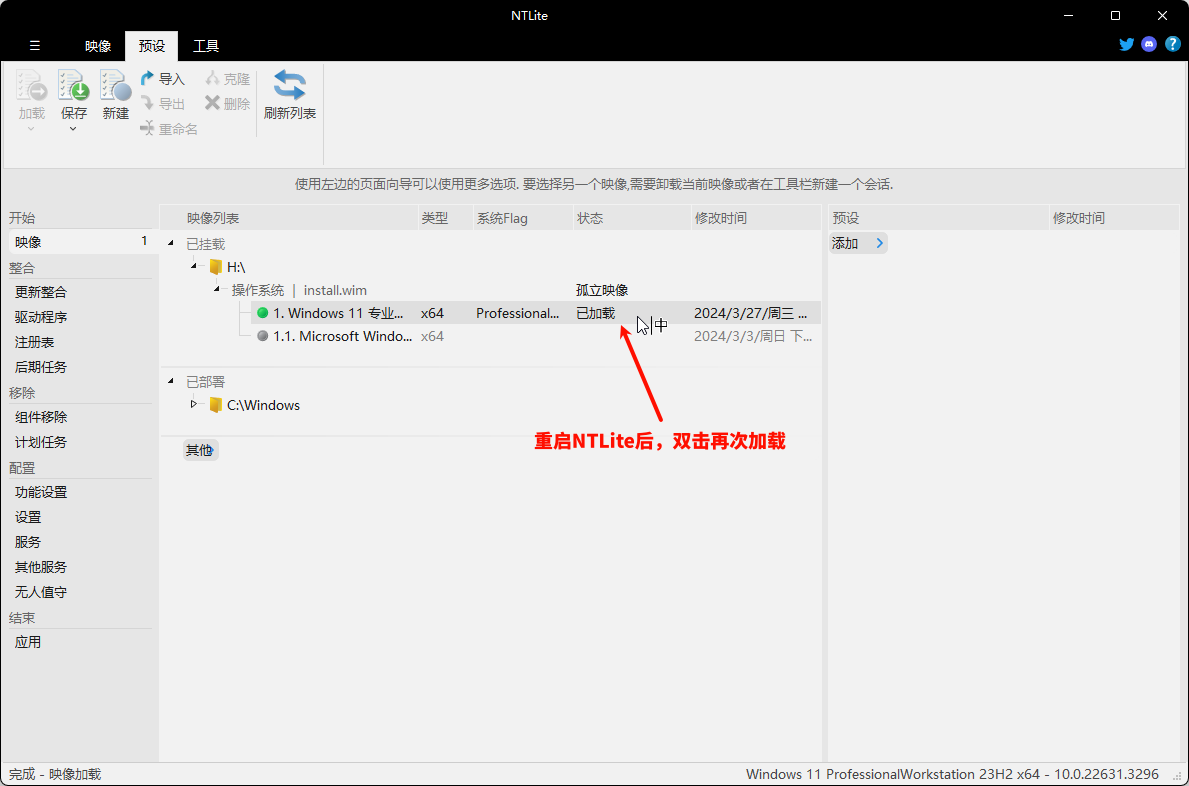Viewport: 1189px width, 786px height.
Task: Open the Discord link icon
Action: pos(1149,44)
